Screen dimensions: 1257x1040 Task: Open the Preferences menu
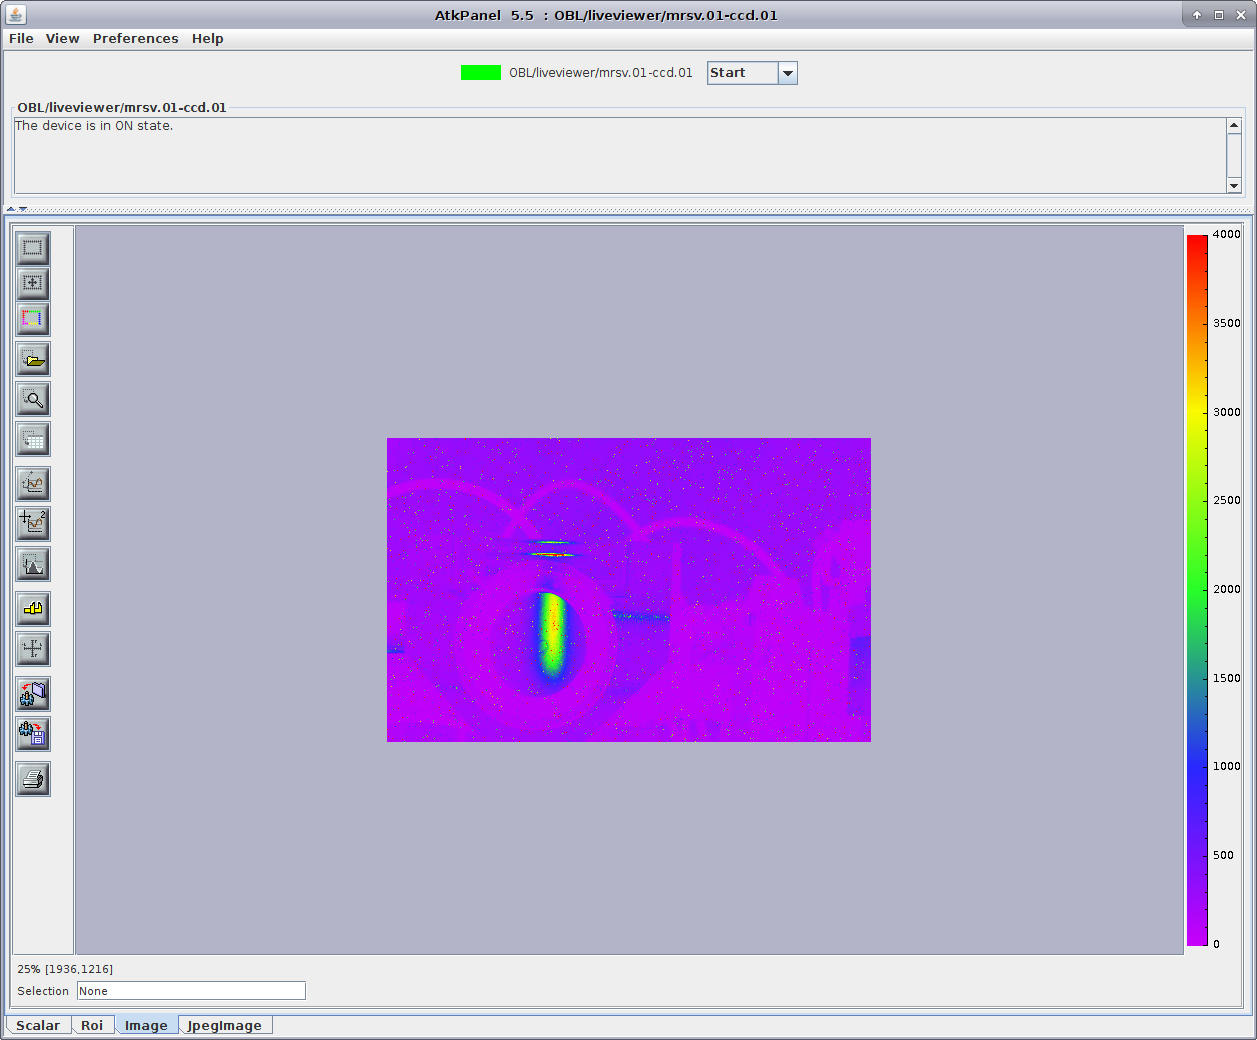pos(135,39)
